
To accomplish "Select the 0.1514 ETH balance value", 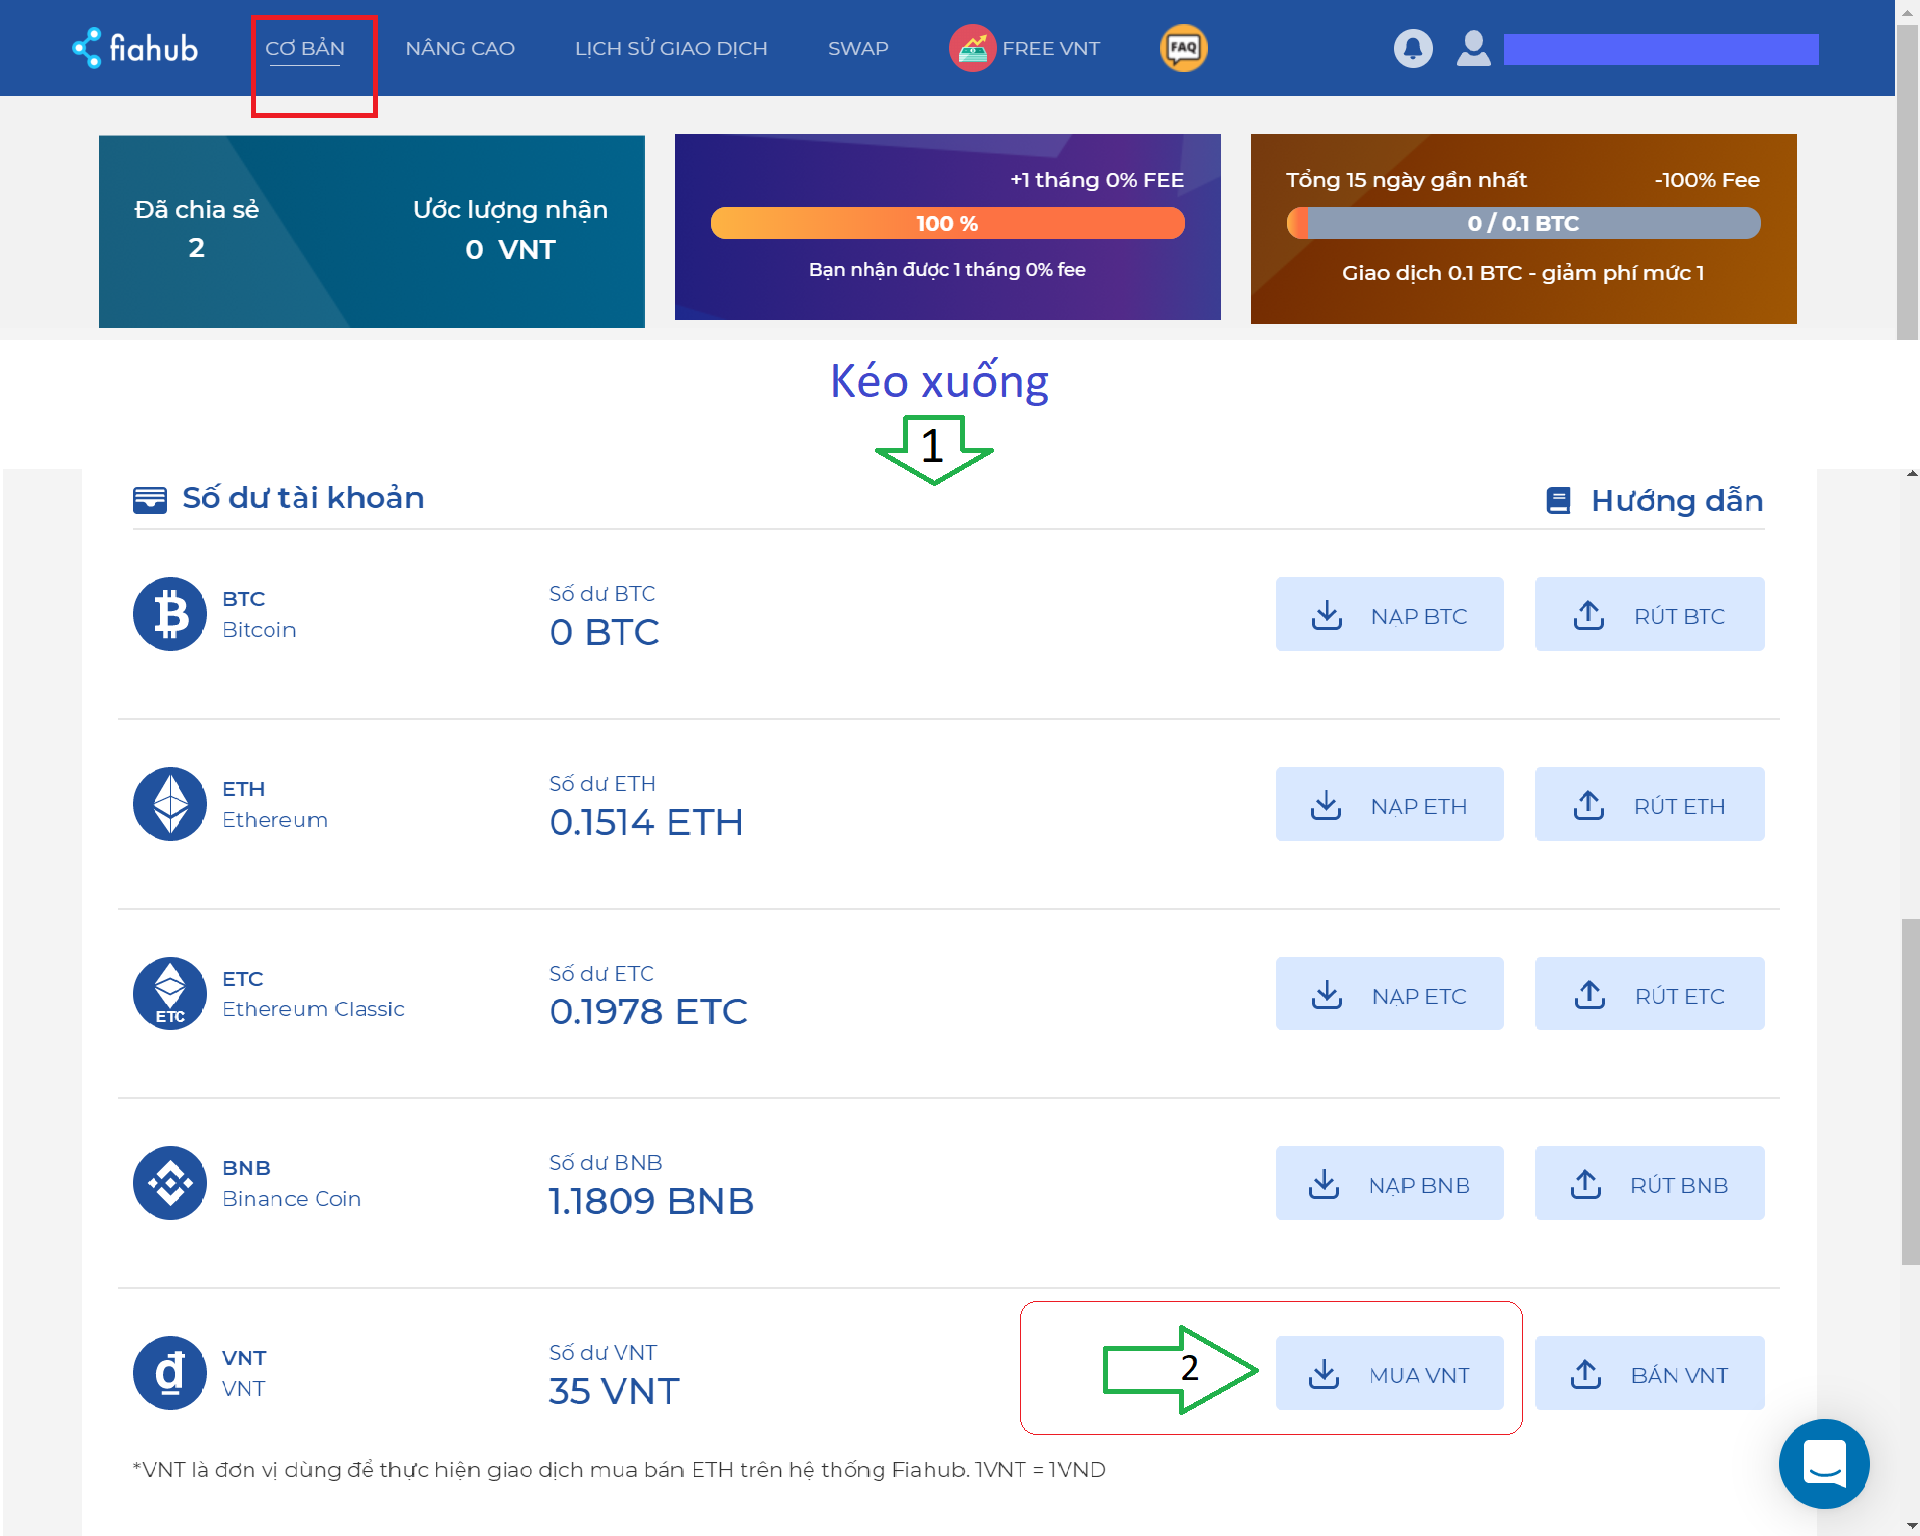I will (x=646, y=822).
